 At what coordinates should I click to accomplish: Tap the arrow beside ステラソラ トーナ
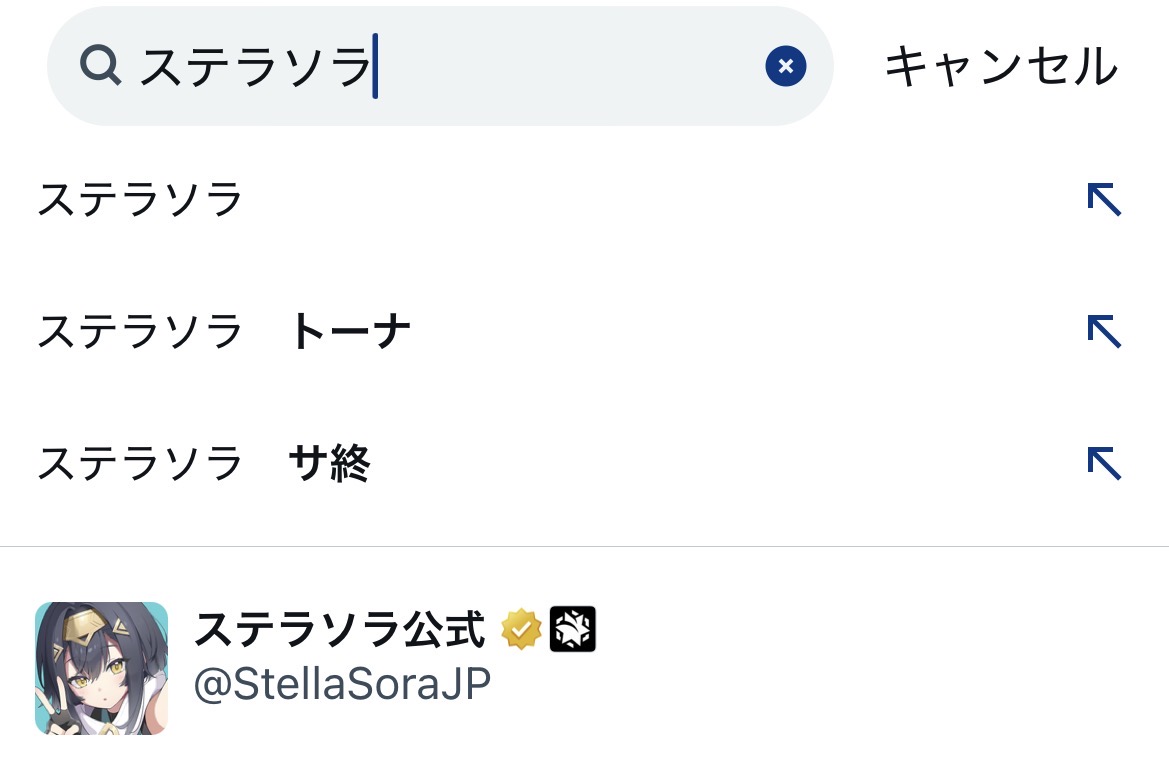point(1104,331)
